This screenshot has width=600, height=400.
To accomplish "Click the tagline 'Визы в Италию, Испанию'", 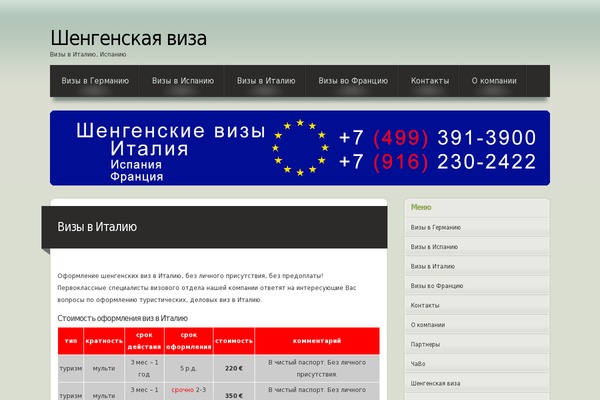I will coord(88,54).
